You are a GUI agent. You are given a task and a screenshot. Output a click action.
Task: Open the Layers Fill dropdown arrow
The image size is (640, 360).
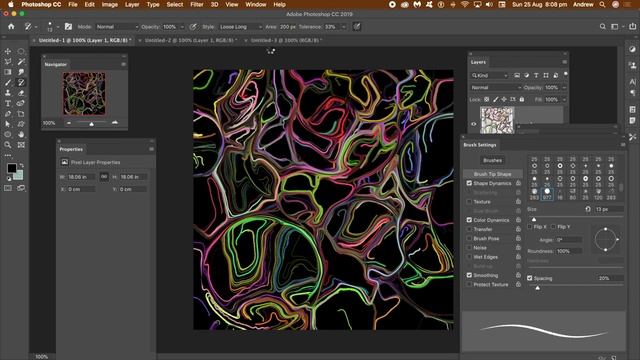tap(564, 100)
